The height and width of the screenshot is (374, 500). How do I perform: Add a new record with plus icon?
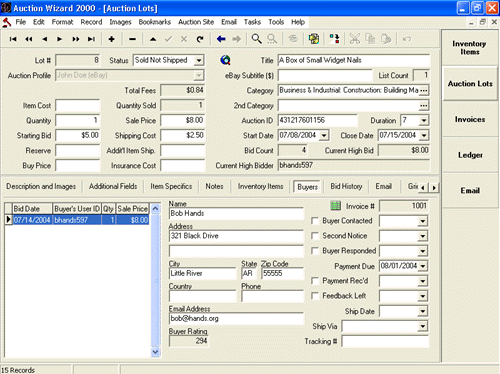112,39
